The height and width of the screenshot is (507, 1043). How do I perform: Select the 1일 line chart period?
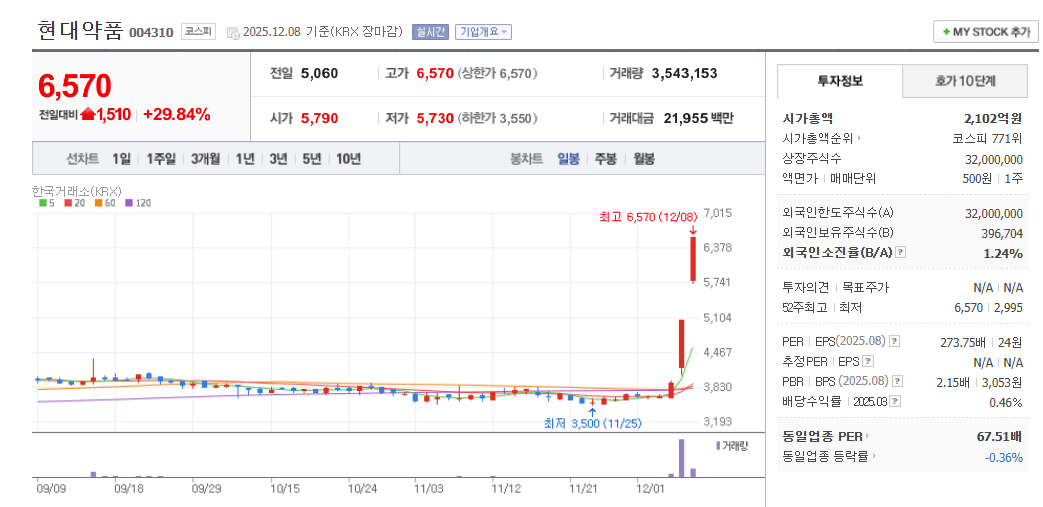coord(121,159)
